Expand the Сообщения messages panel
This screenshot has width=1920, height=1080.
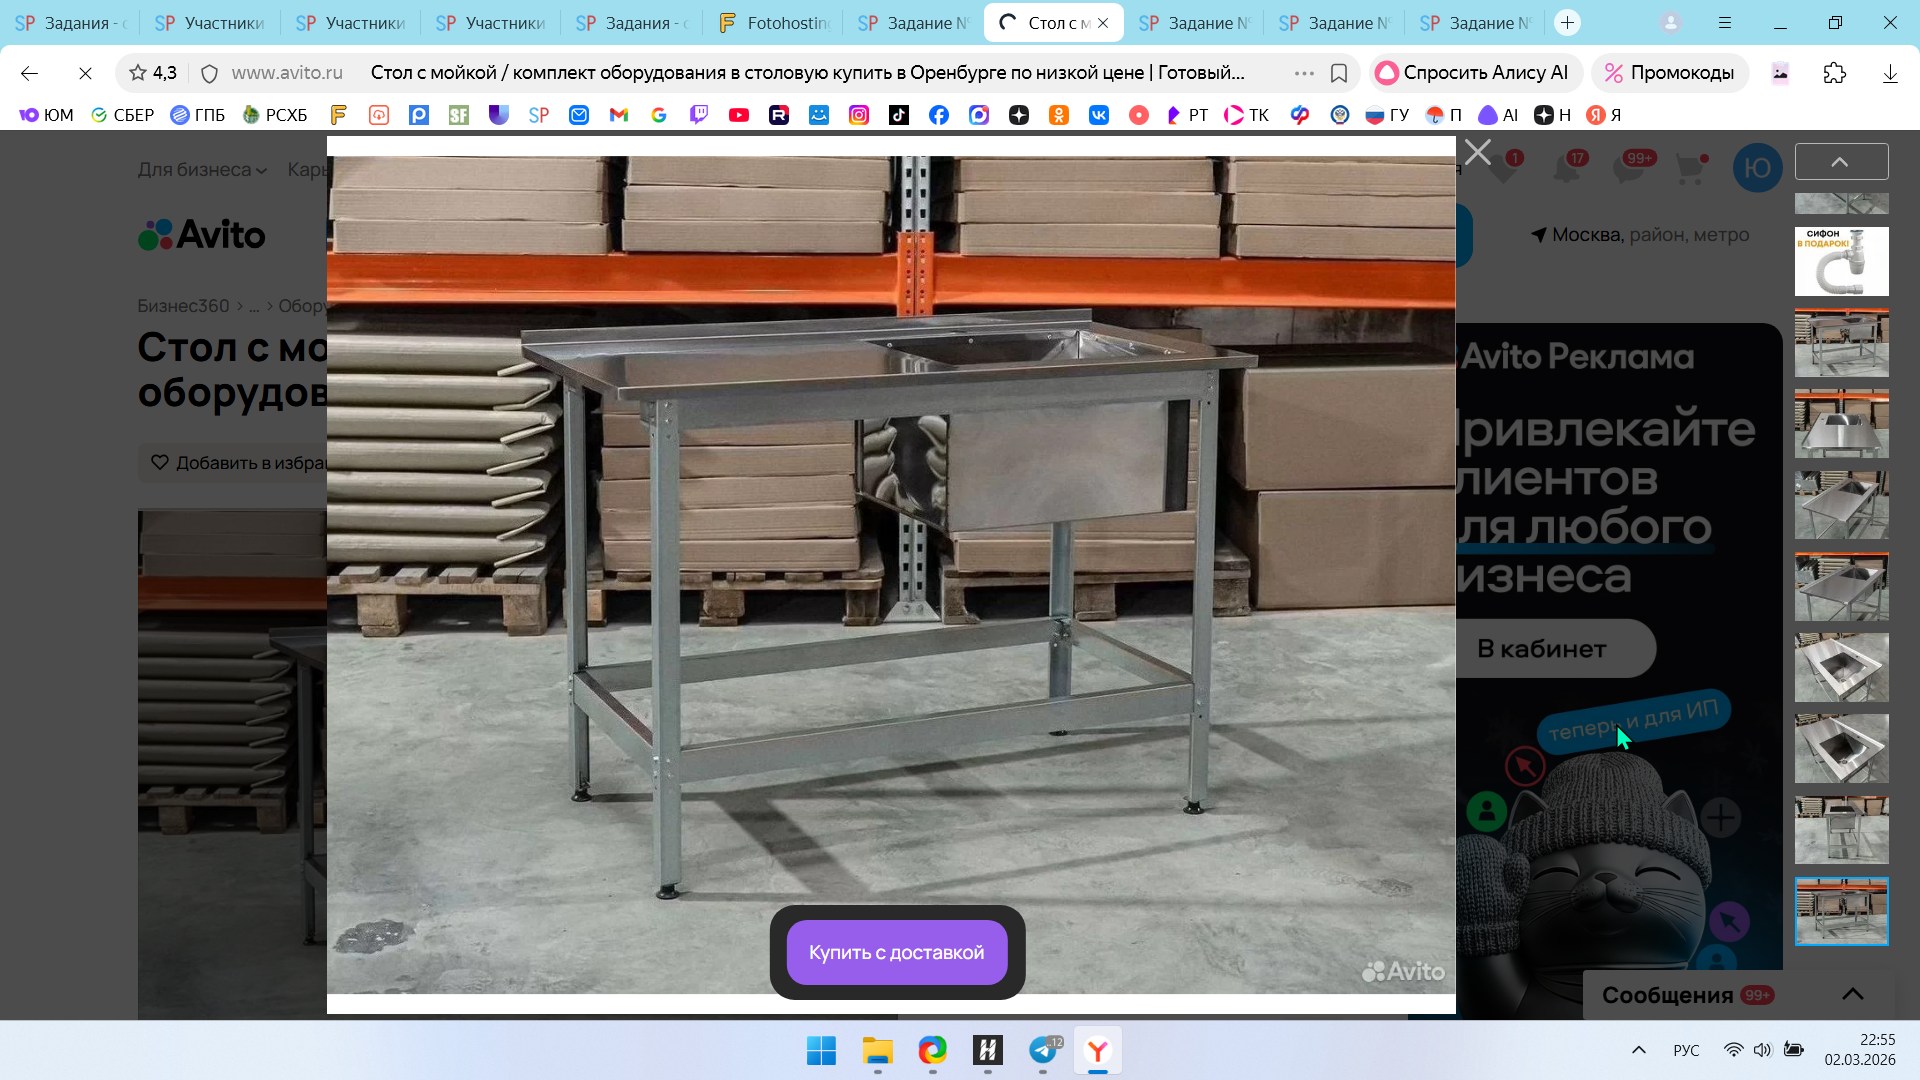tap(1852, 994)
